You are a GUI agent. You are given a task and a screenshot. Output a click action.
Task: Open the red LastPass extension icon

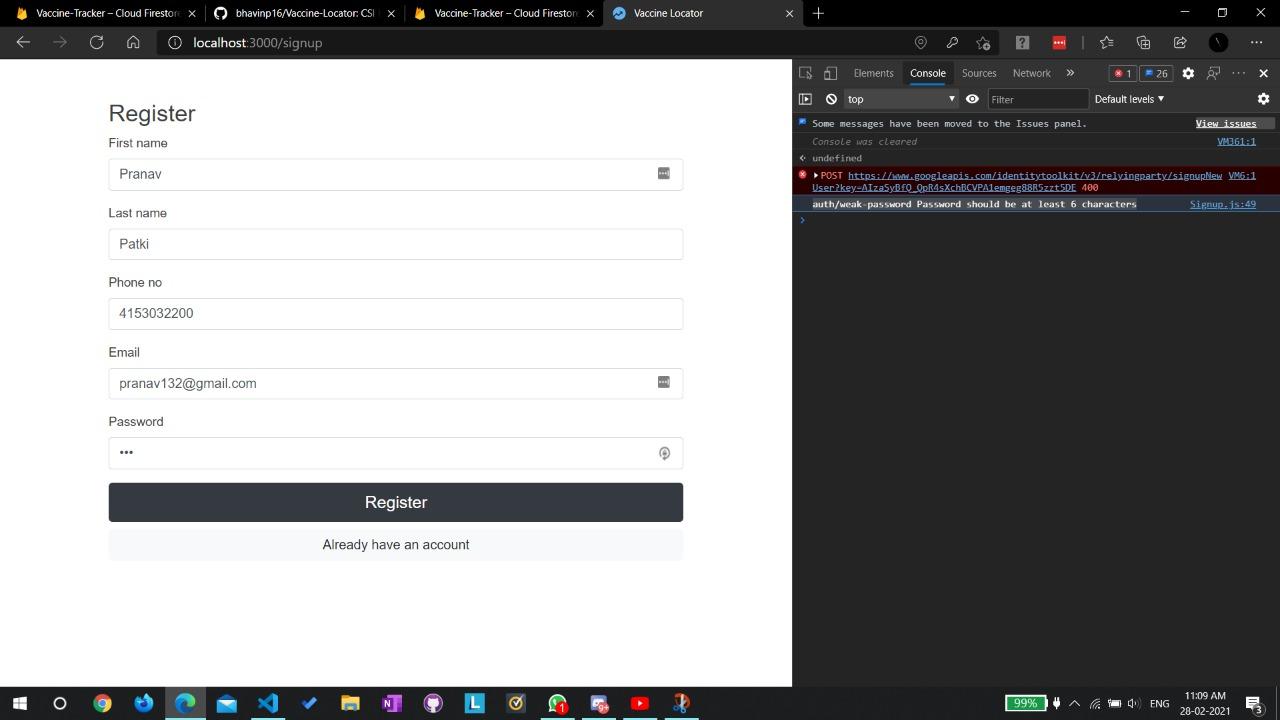1059,42
